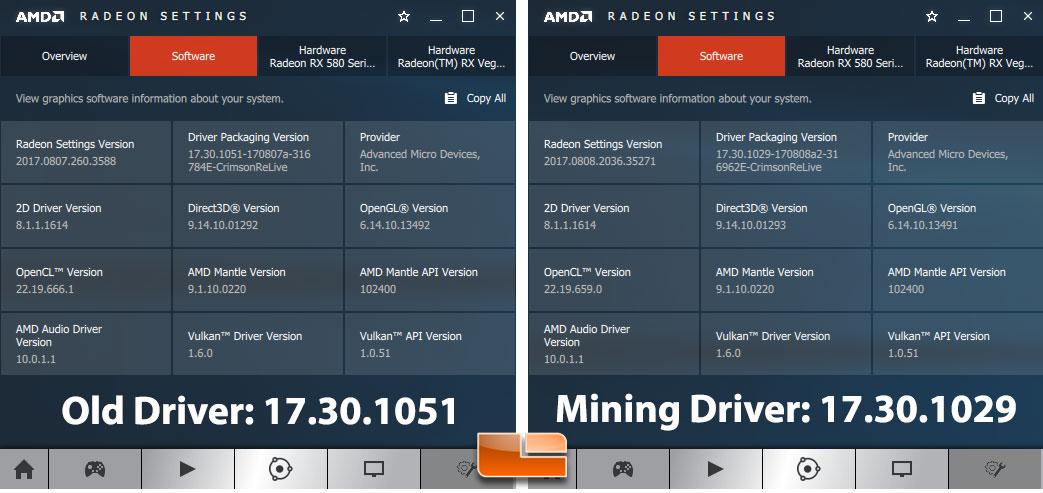Select the Gaming controller icon in left window
The image size is (1043, 493).
[x=94, y=468]
